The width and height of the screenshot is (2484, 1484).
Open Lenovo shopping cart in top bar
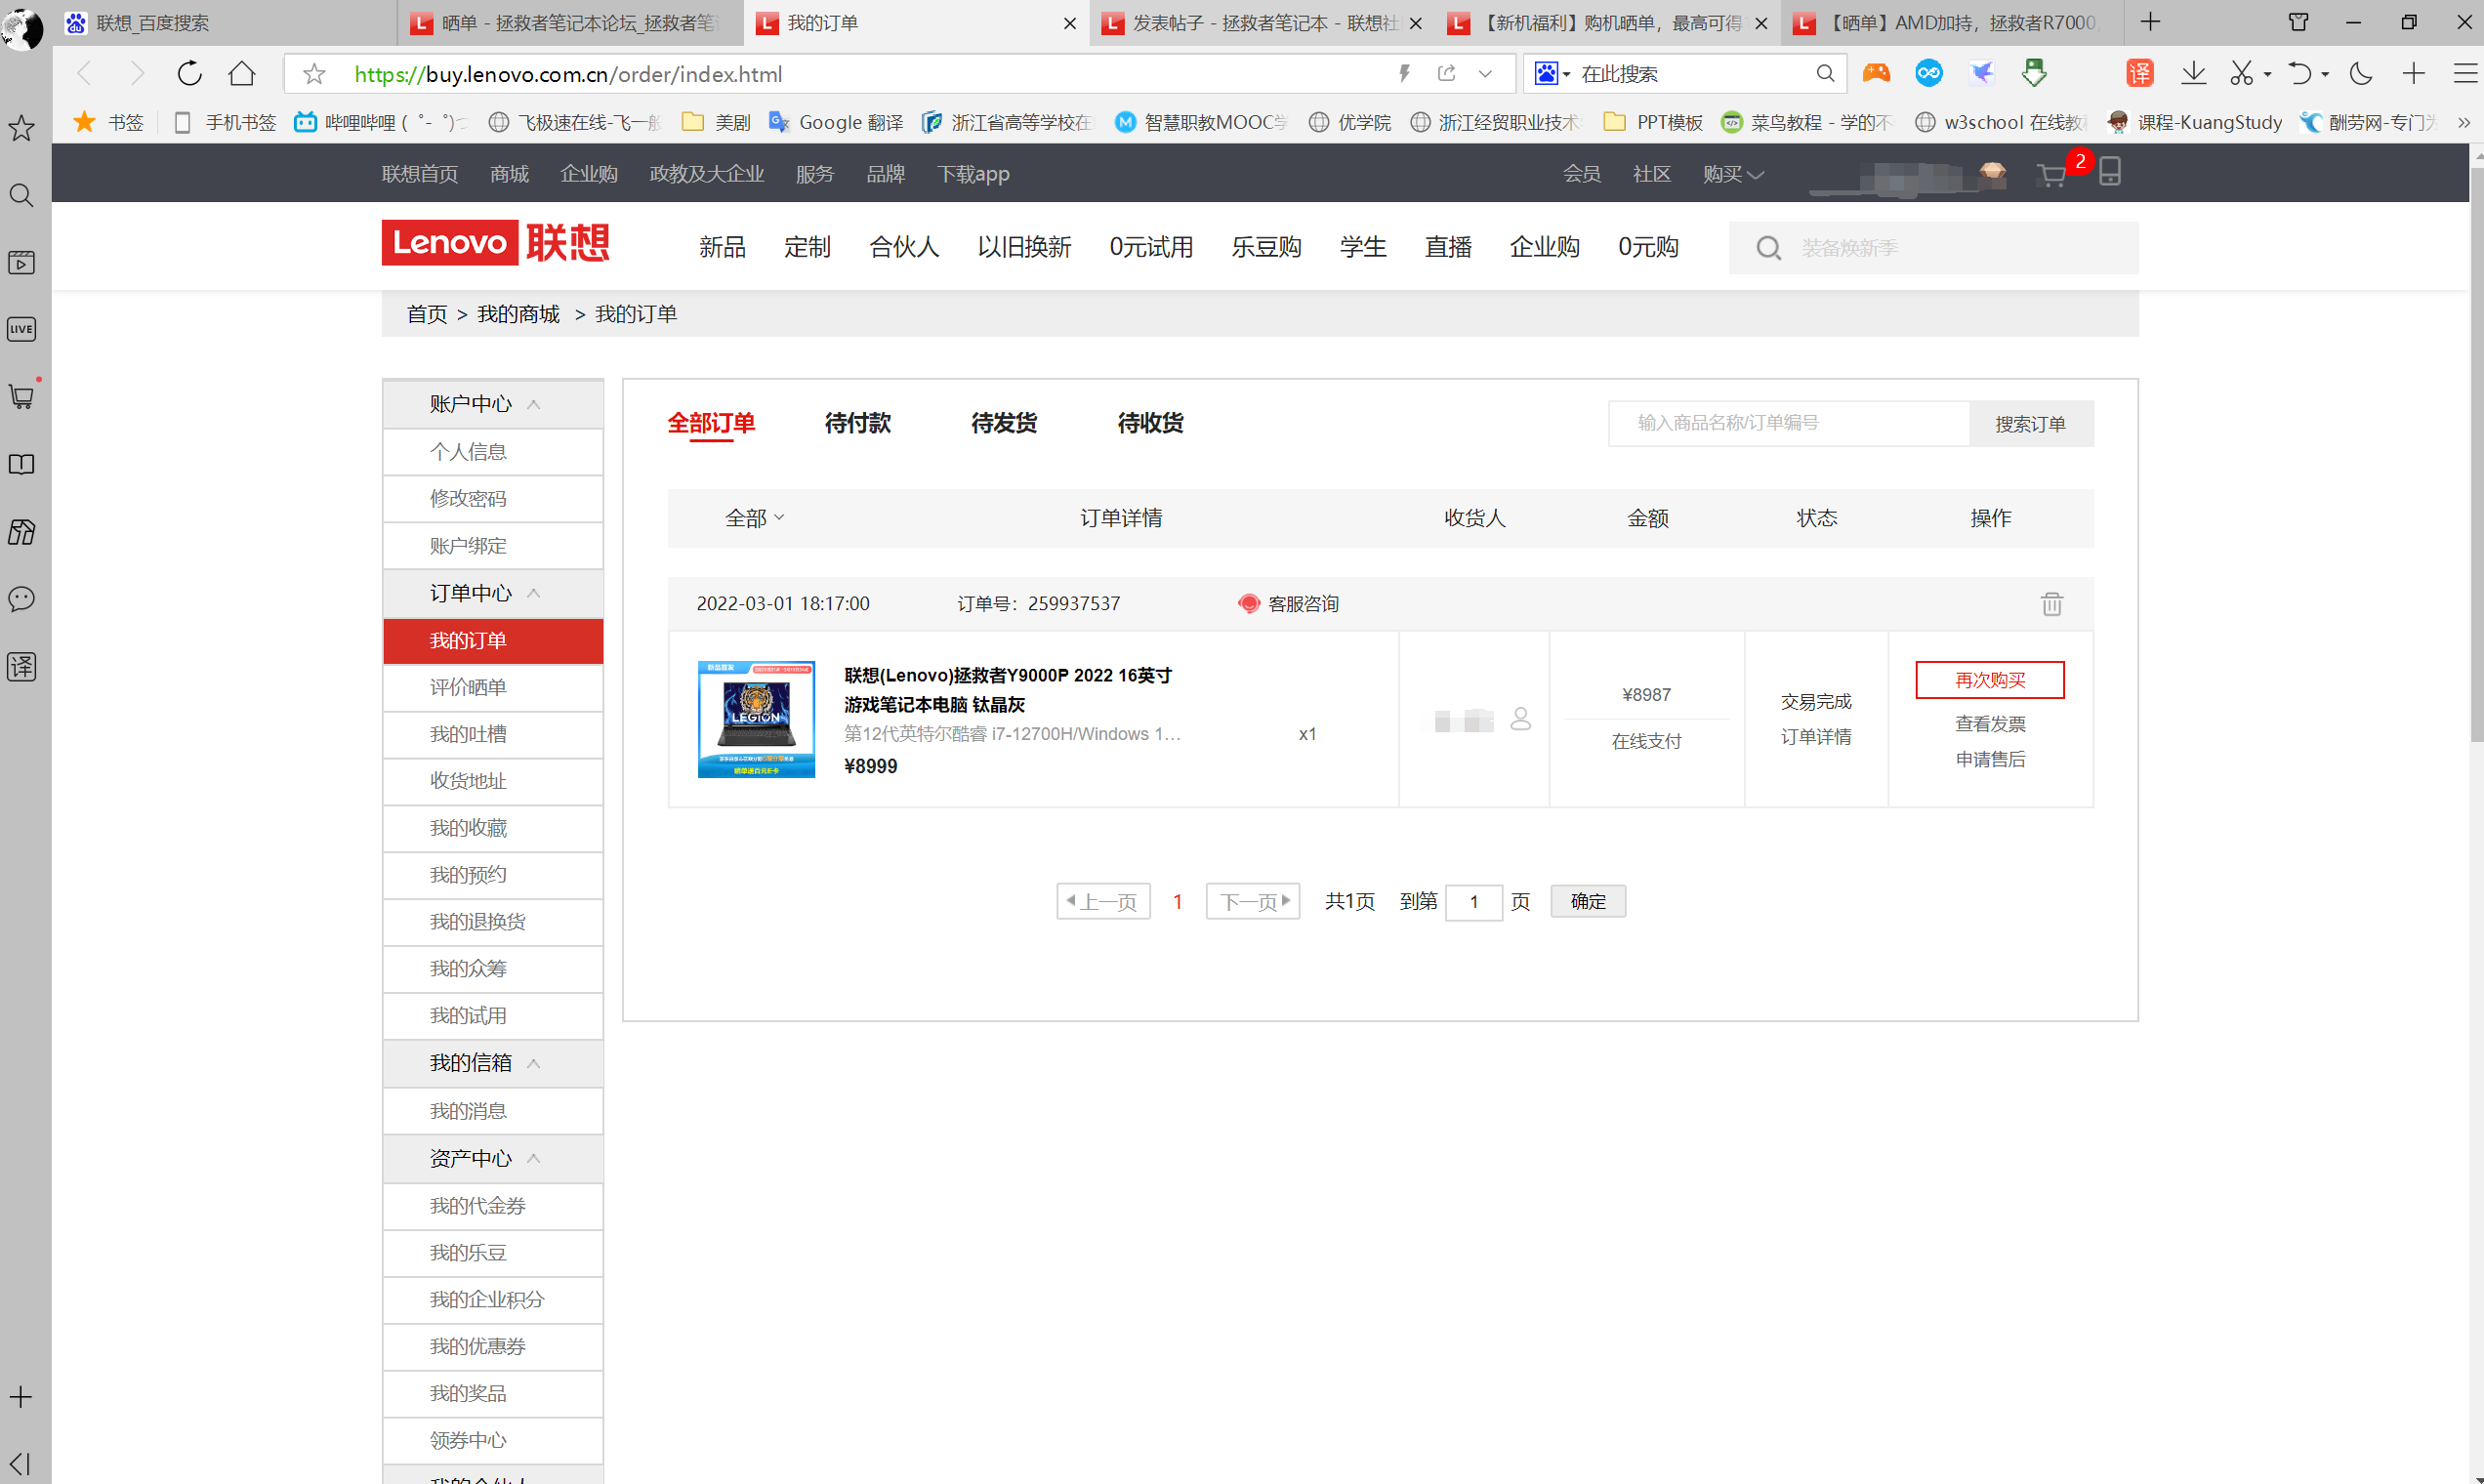tap(2051, 175)
